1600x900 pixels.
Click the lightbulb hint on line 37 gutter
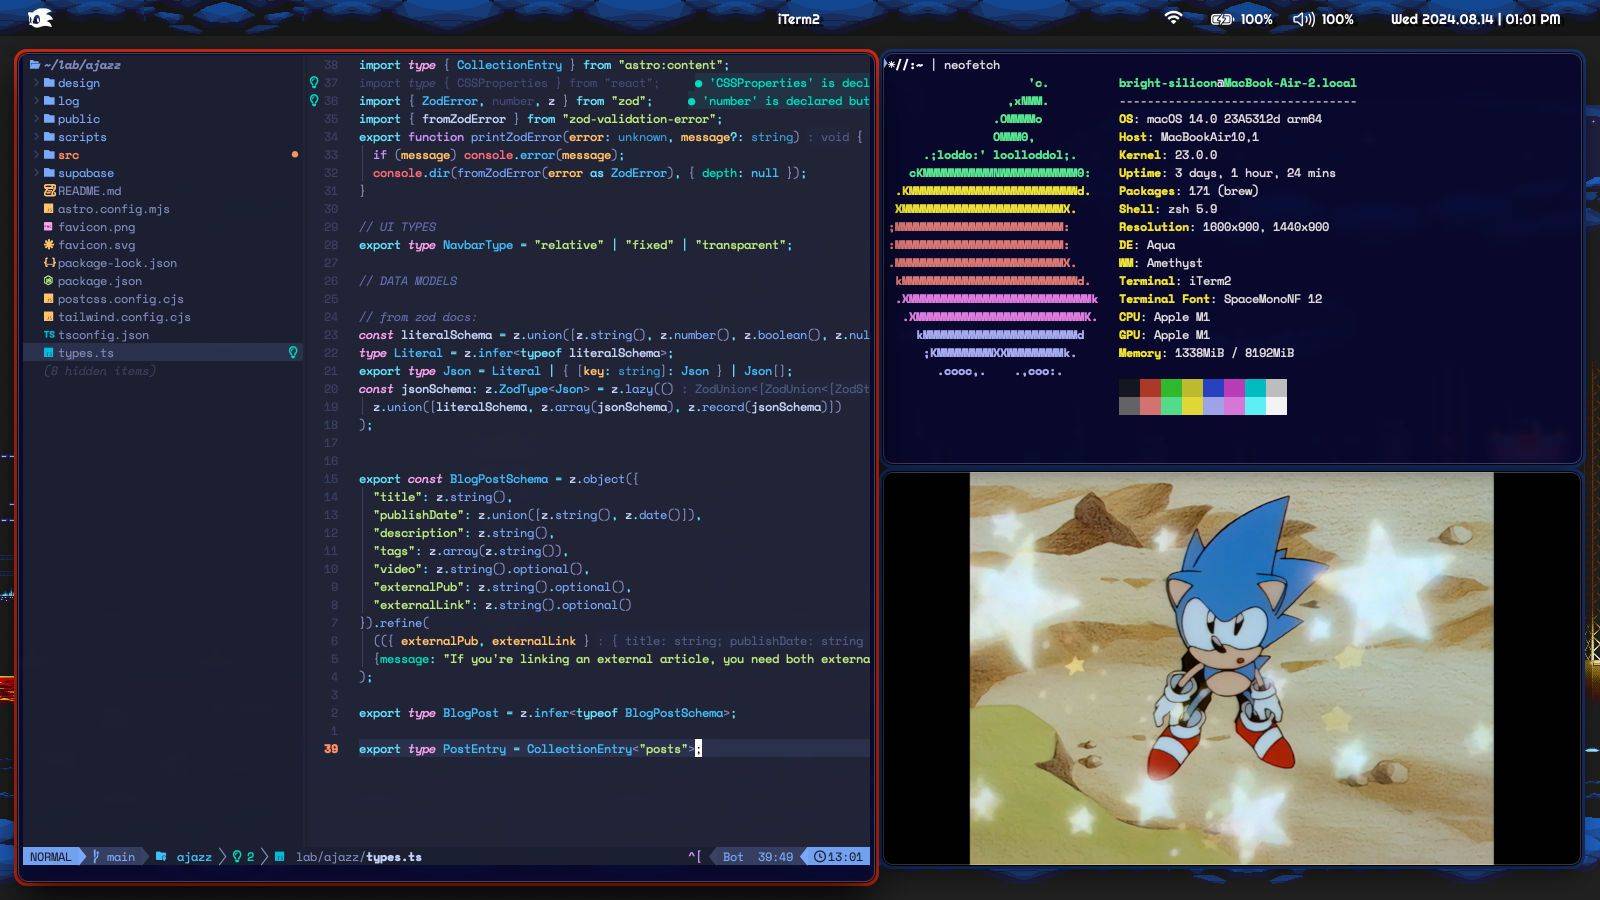click(x=314, y=83)
